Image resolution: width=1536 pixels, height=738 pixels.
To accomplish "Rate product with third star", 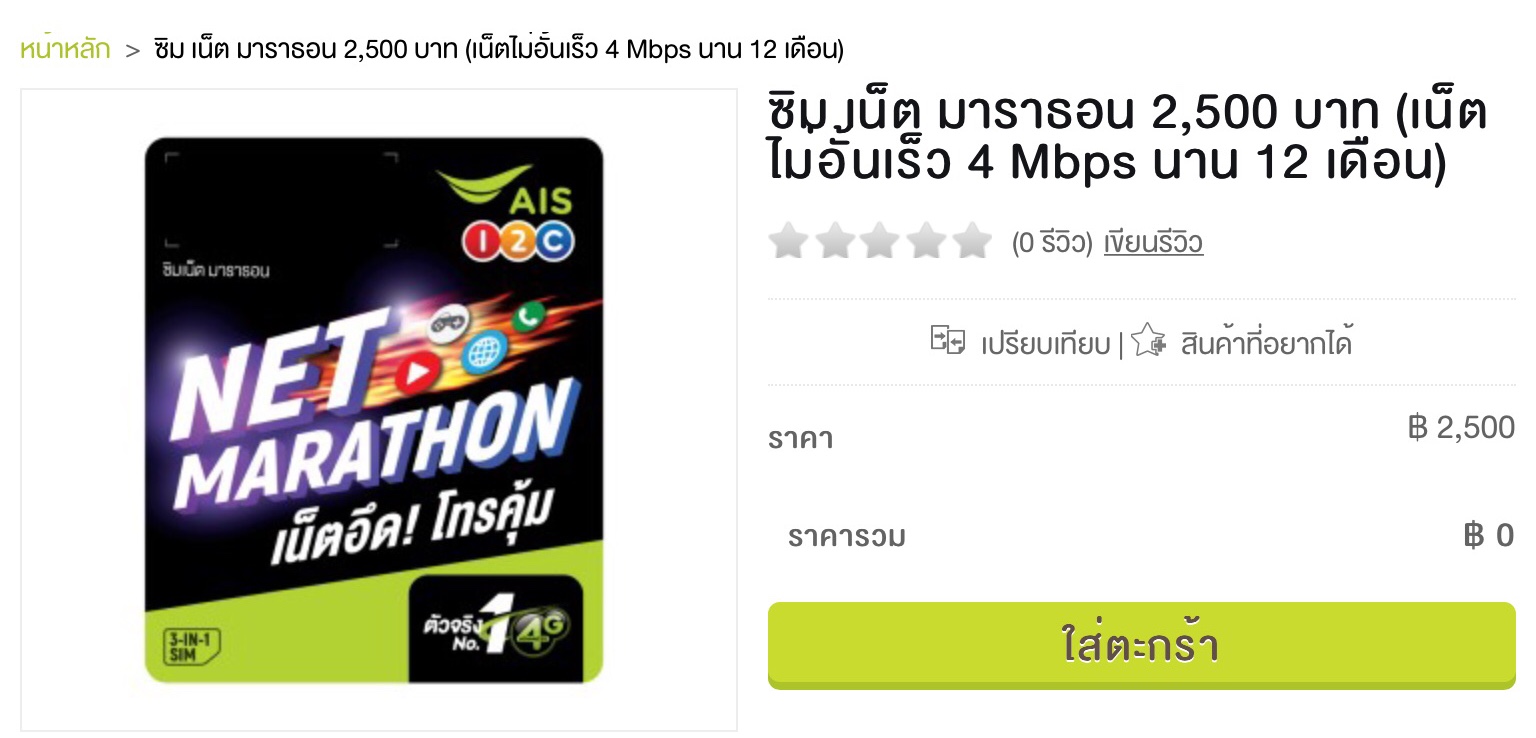I will pyautogui.click(x=880, y=242).
